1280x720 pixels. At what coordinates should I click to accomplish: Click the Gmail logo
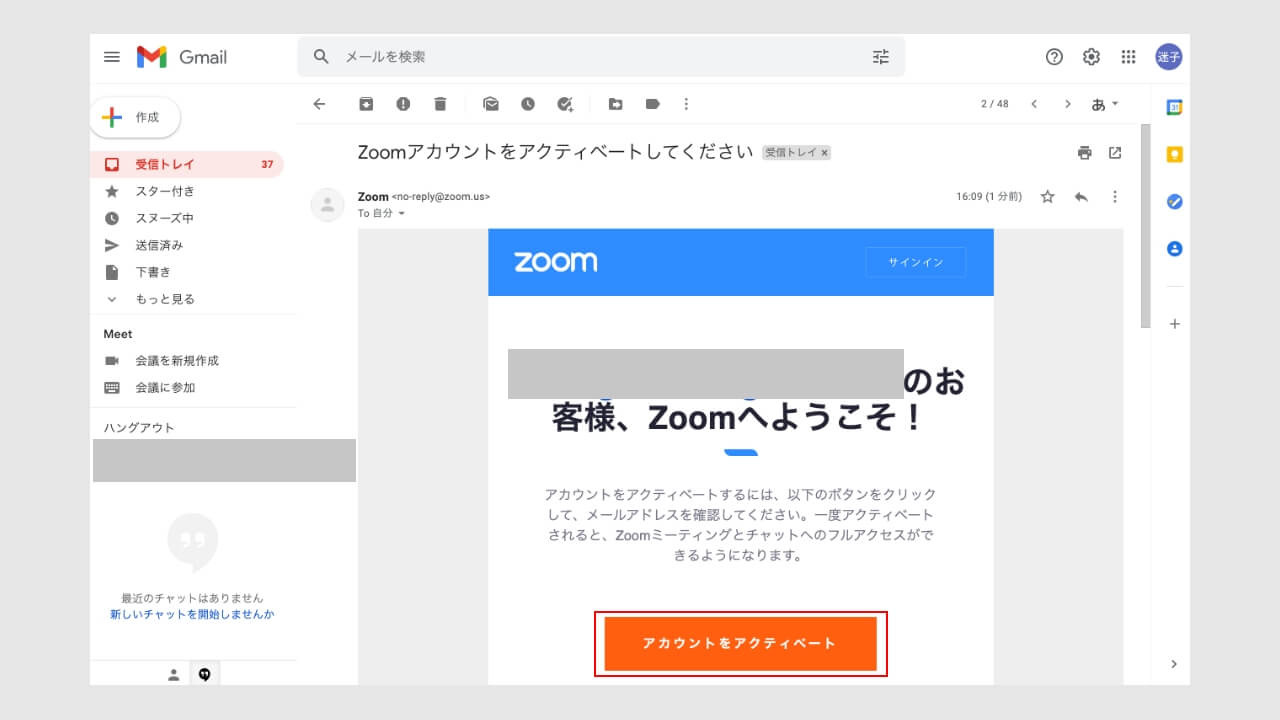pyautogui.click(x=182, y=57)
